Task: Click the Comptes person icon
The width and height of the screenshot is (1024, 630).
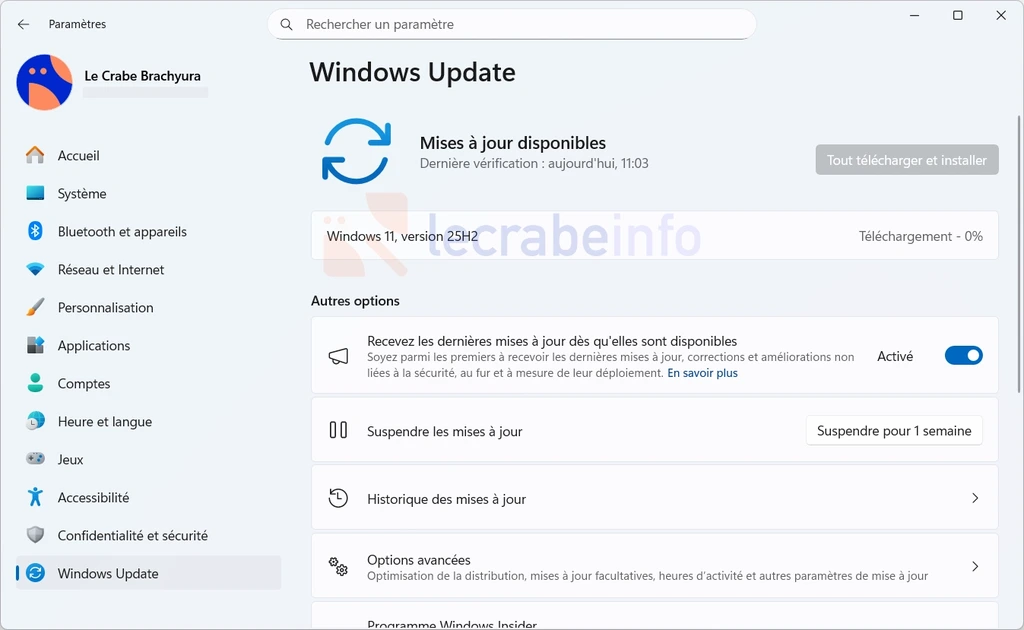Action: (35, 383)
